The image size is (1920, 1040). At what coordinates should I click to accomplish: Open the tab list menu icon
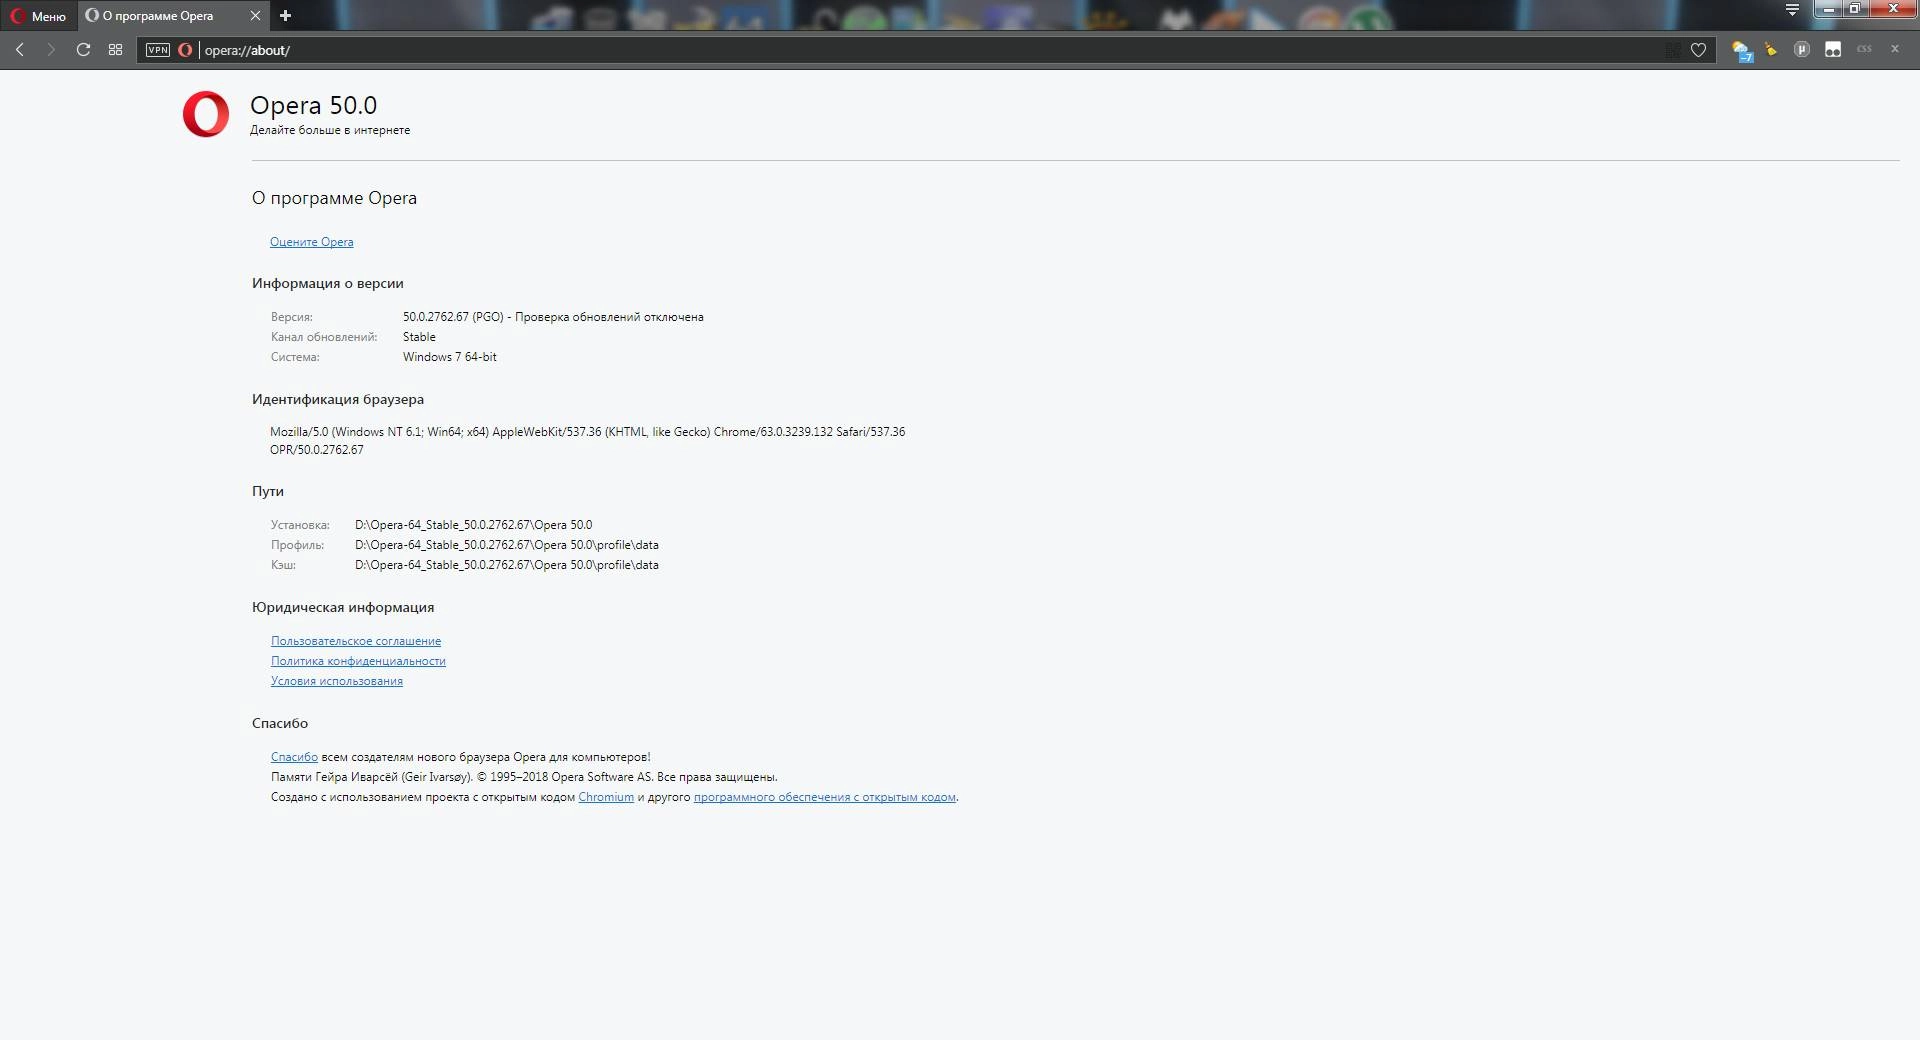coord(1792,10)
